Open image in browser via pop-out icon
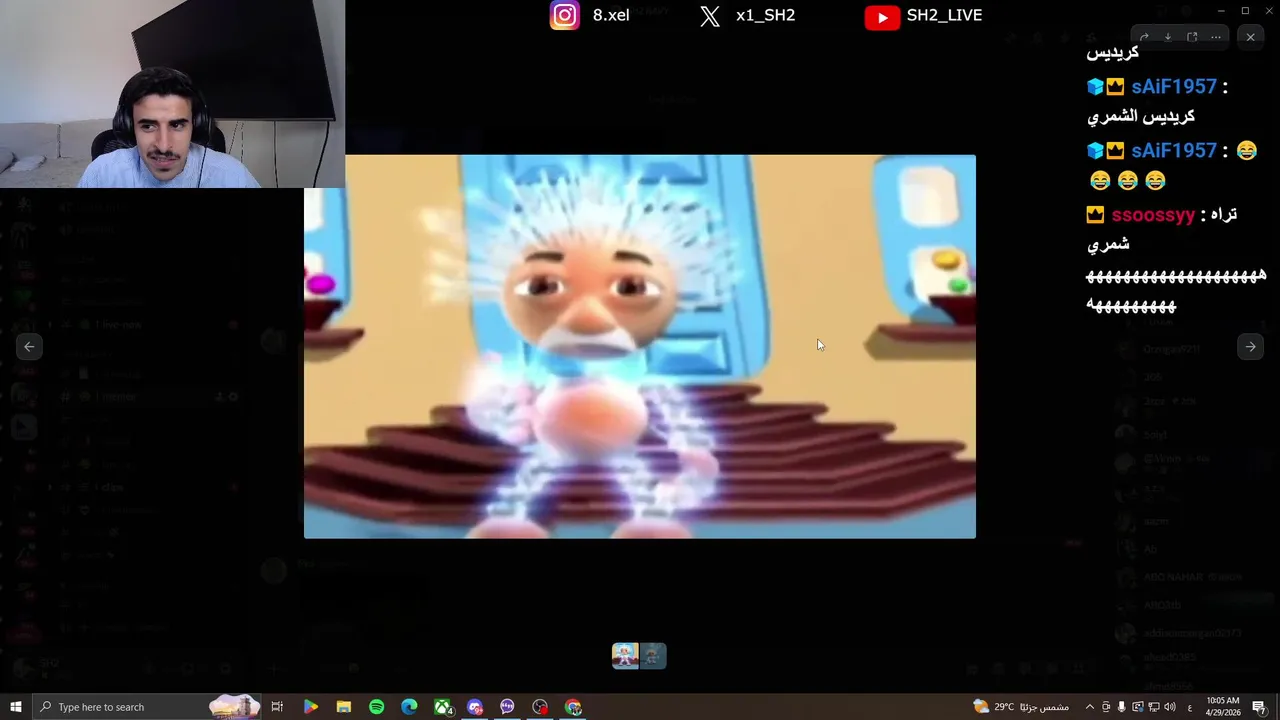This screenshot has width=1280, height=720. 1192,37
